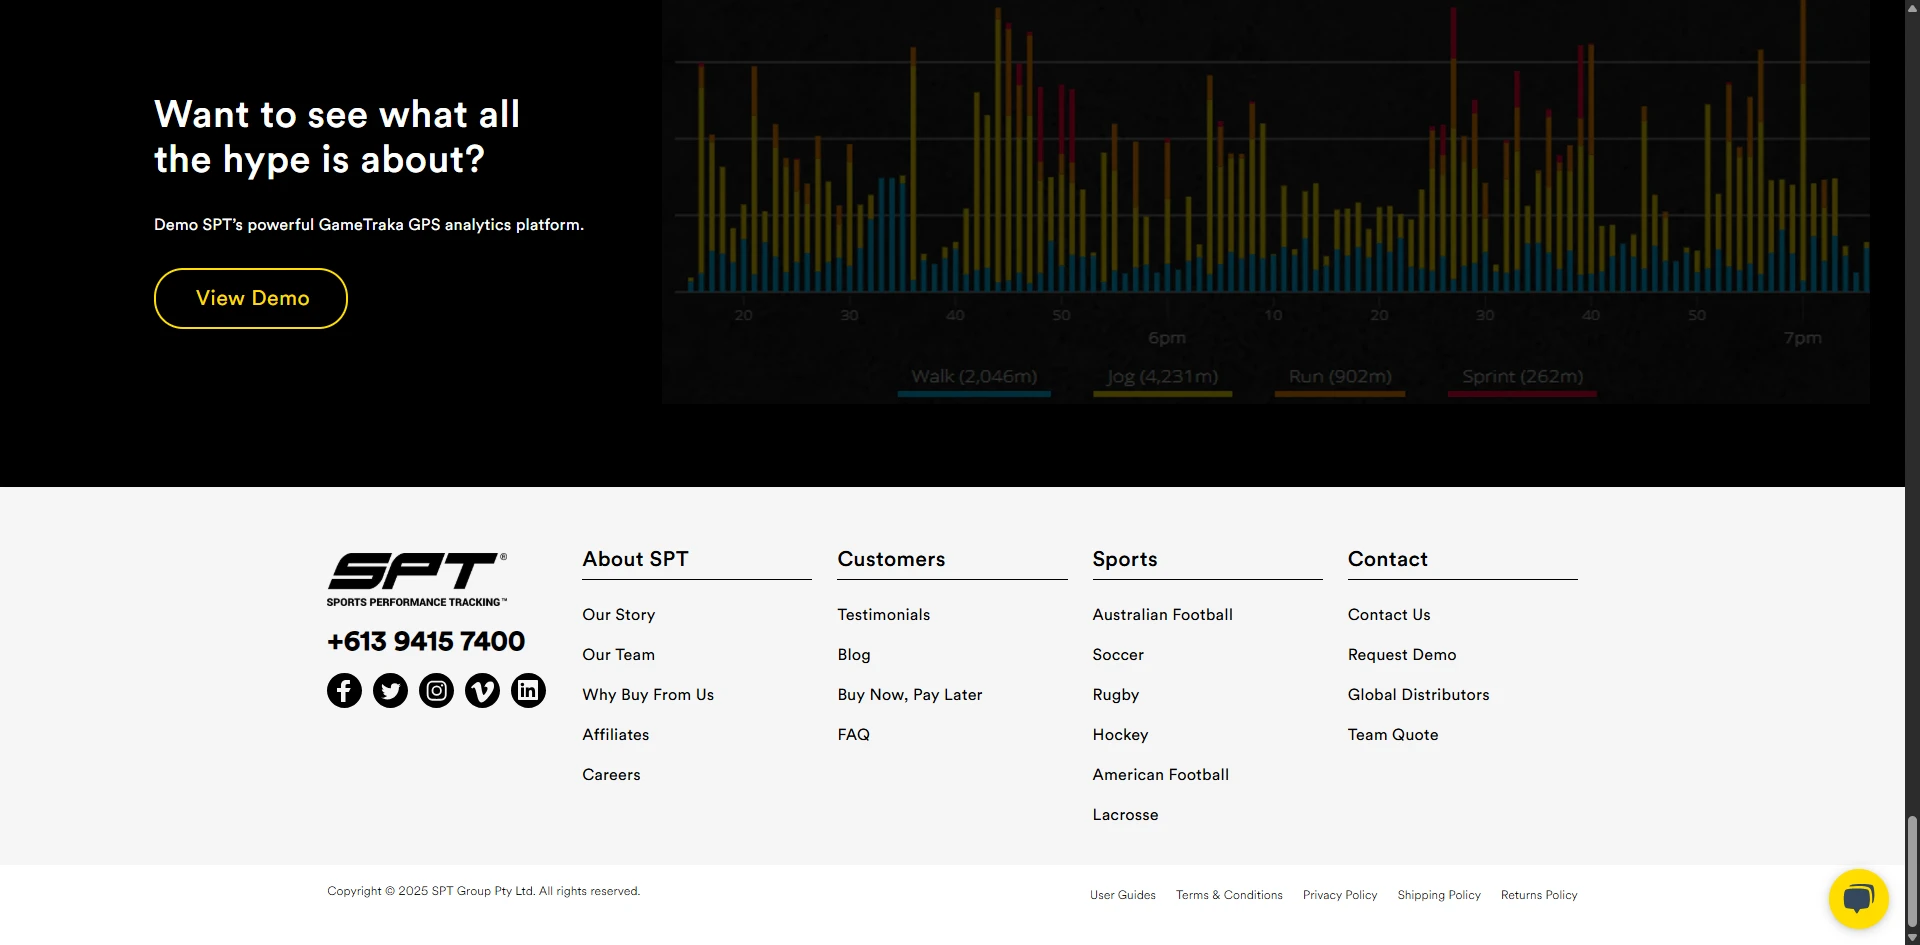Open the Our Story page

[618, 615]
